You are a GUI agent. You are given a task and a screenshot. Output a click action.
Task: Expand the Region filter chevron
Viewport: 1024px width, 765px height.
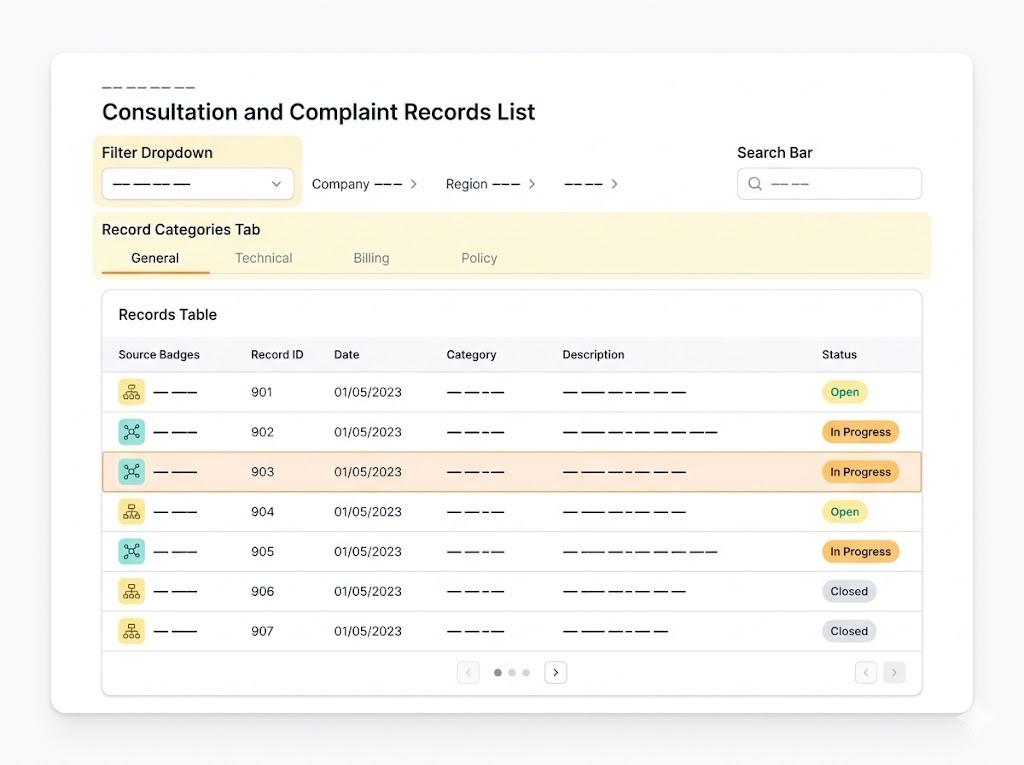pyautogui.click(x=532, y=184)
